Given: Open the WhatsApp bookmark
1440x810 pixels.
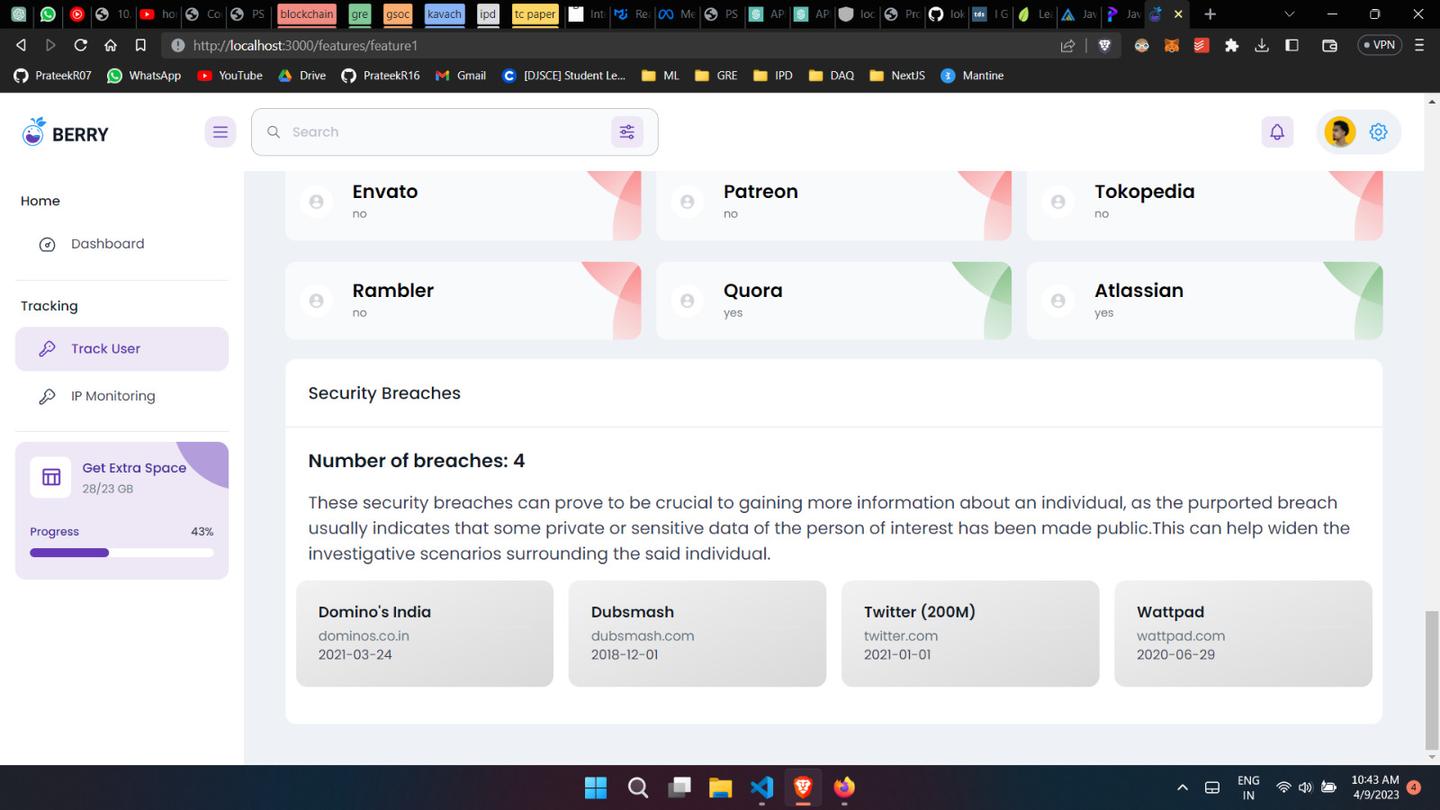Looking at the screenshot, I should click(x=144, y=75).
